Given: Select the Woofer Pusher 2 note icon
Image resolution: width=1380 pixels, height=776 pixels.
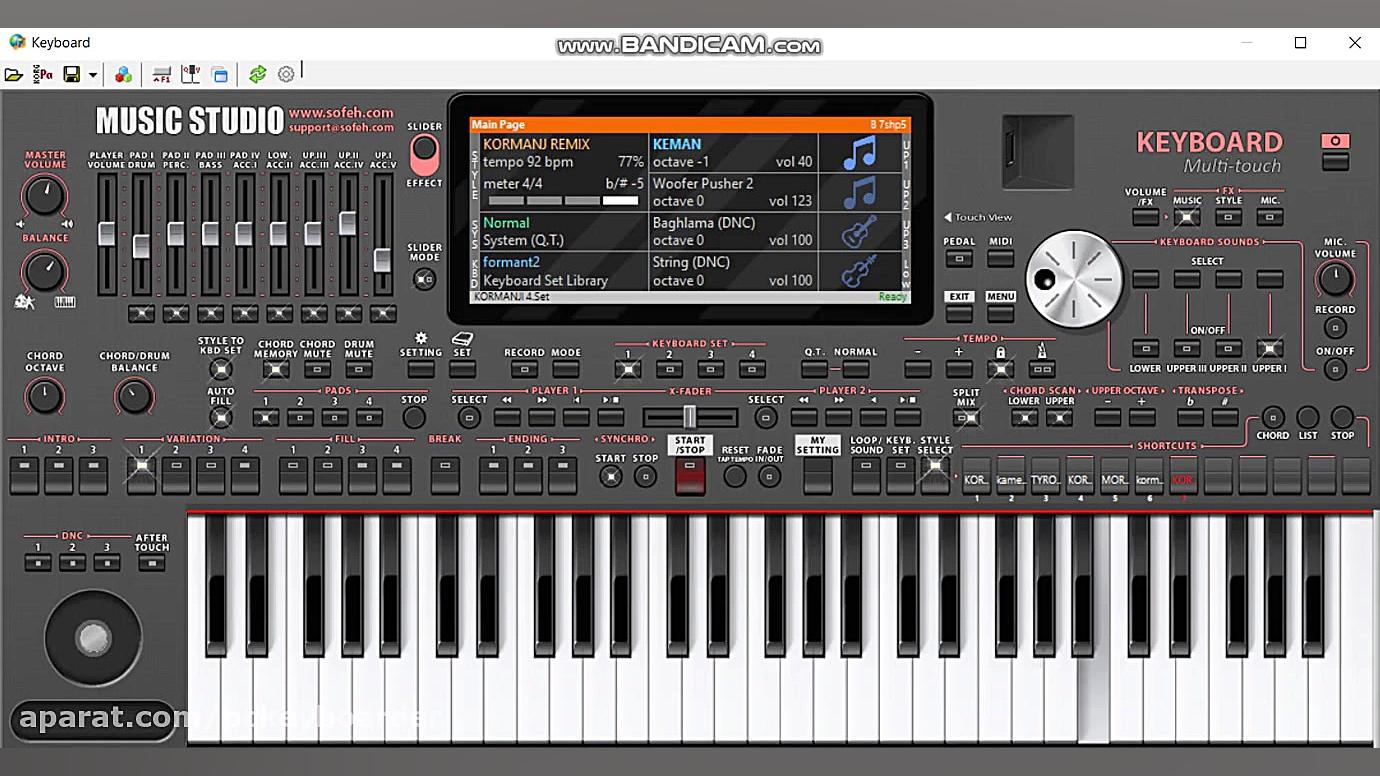Looking at the screenshot, I should tap(859, 192).
